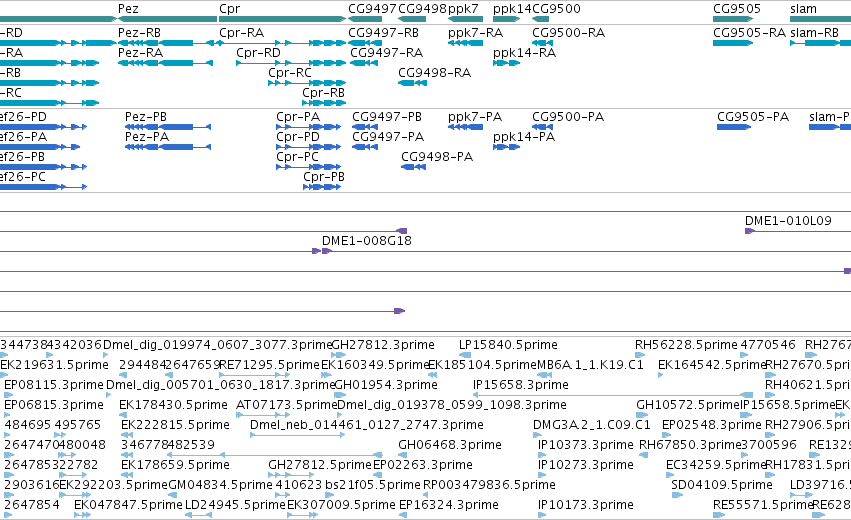Select the EC34259.5prime EST feature
The height and width of the screenshot is (520, 851).
tap(670, 475)
